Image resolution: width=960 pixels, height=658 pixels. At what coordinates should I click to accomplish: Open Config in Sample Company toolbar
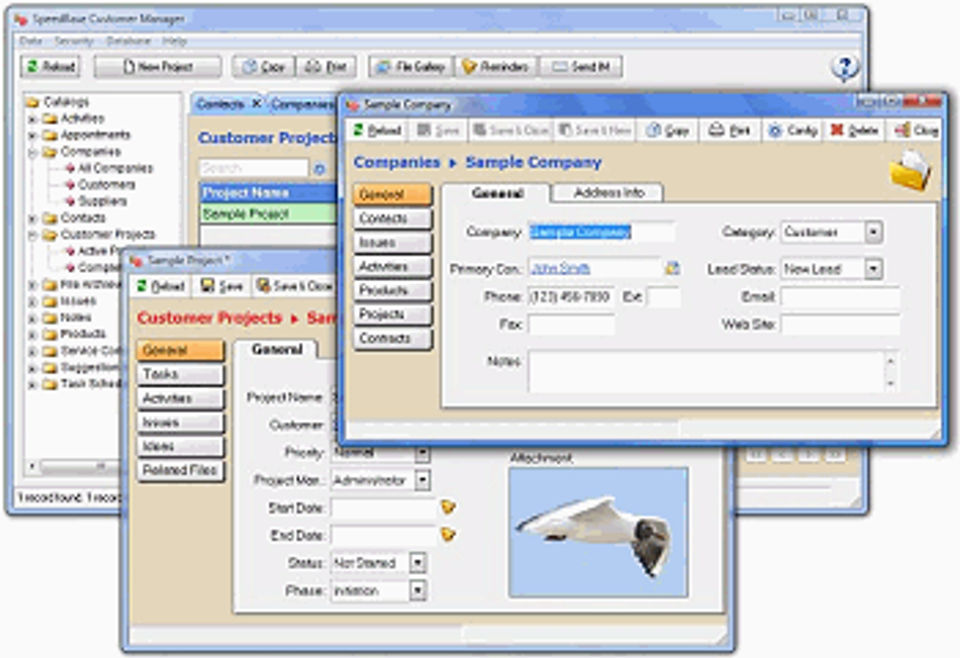792,131
